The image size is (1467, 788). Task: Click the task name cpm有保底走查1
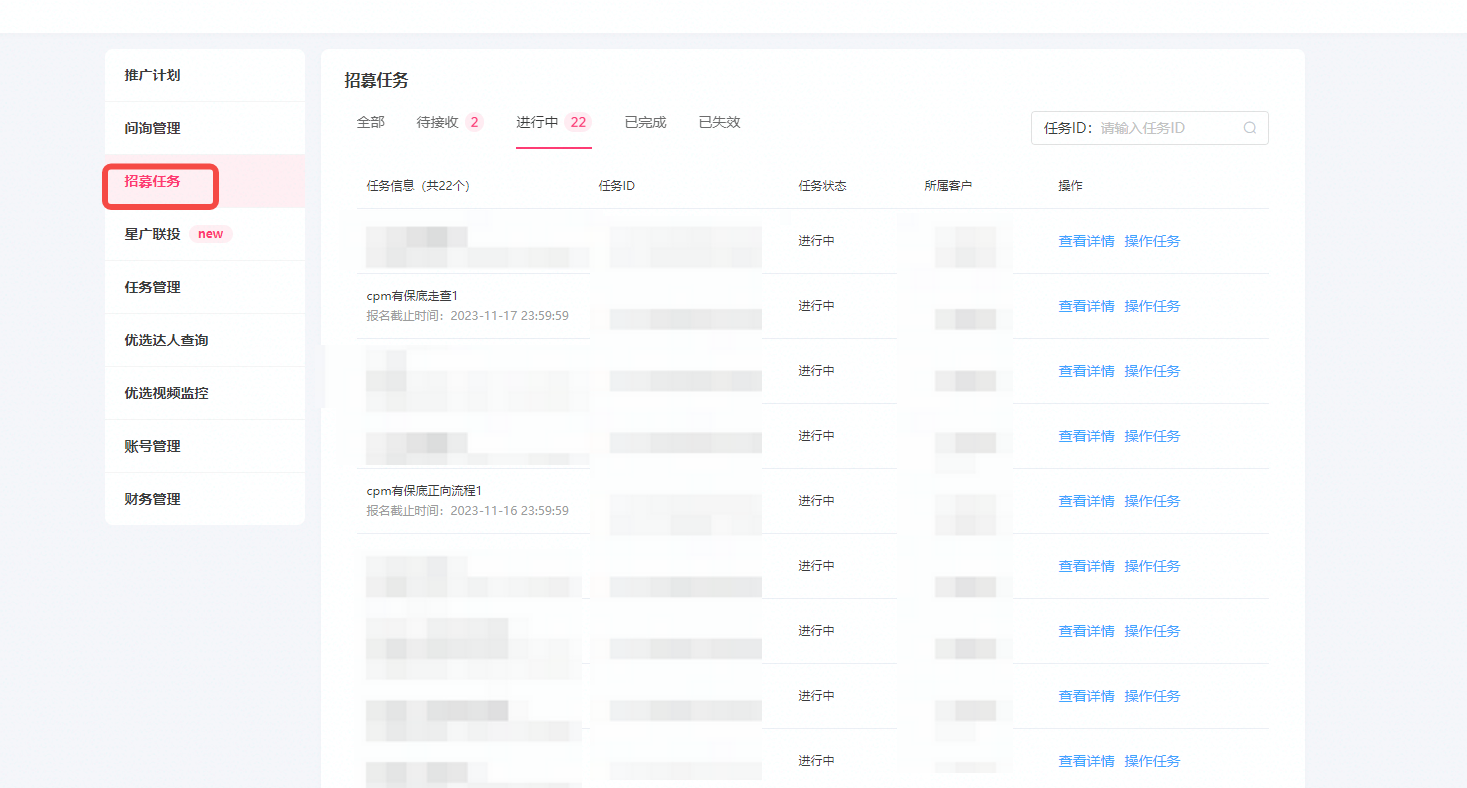pyautogui.click(x=412, y=296)
